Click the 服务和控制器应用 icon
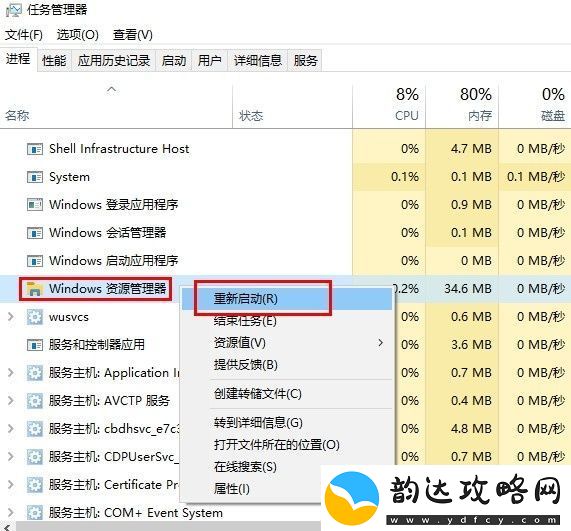The width and height of the screenshot is (571, 531). (x=35, y=345)
